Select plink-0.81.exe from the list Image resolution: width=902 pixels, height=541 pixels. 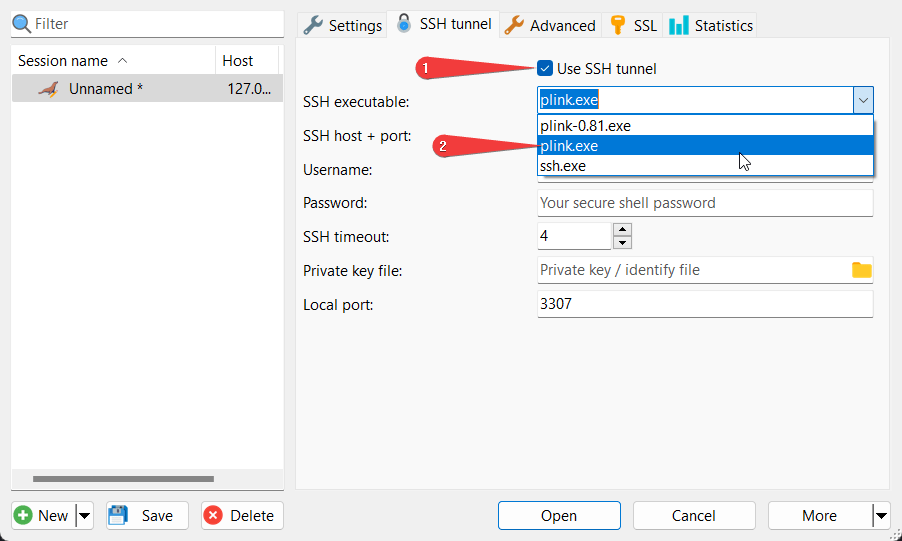[586, 126]
